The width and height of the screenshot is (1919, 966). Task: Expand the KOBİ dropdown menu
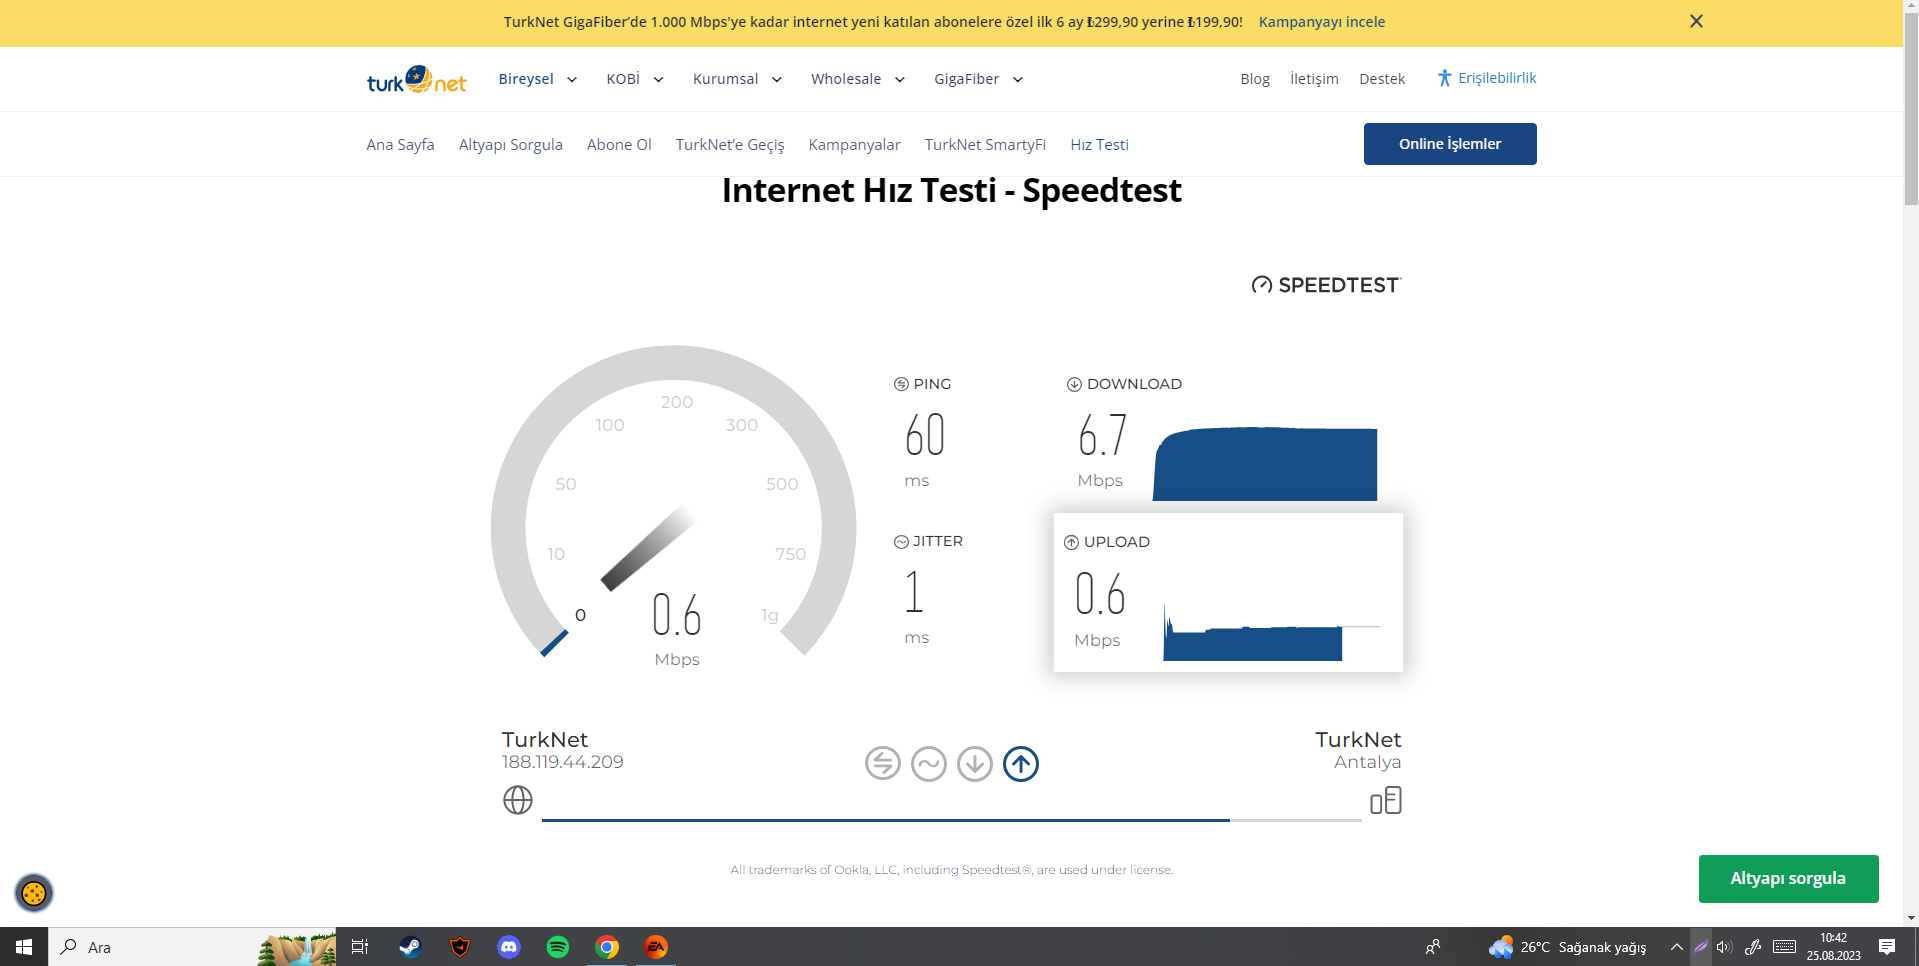pyautogui.click(x=634, y=79)
